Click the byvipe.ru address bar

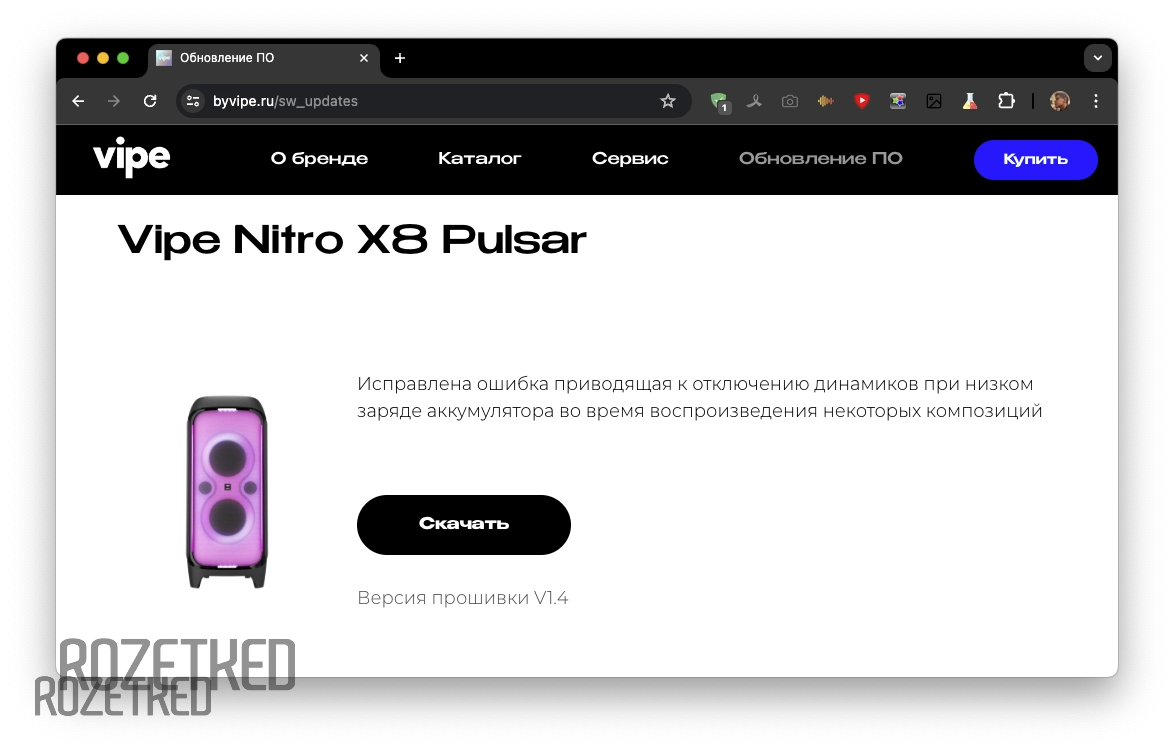pos(434,101)
